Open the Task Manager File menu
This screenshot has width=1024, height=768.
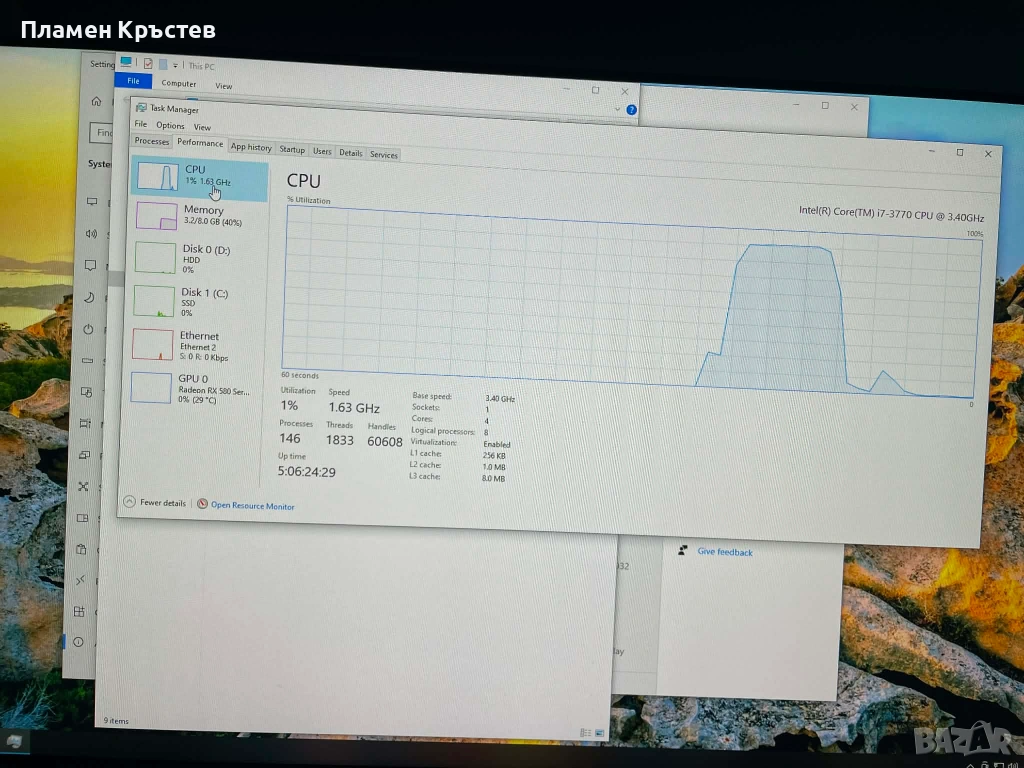pos(141,125)
